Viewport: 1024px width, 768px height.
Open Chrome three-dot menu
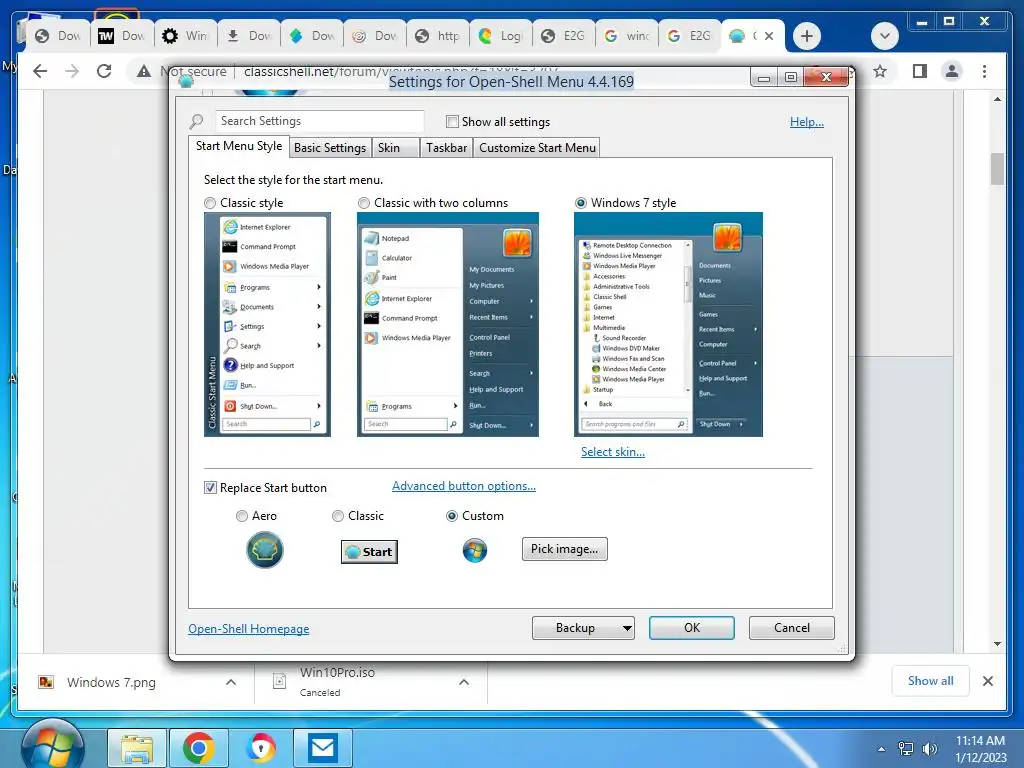tap(984, 71)
